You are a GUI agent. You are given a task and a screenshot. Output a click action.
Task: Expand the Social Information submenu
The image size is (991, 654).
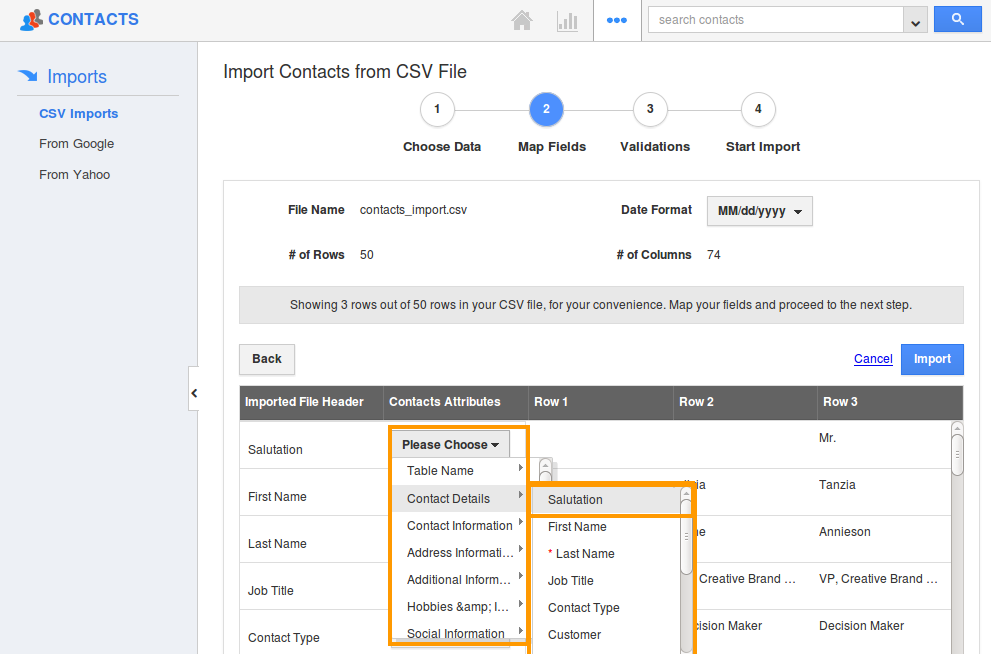[x=459, y=634]
